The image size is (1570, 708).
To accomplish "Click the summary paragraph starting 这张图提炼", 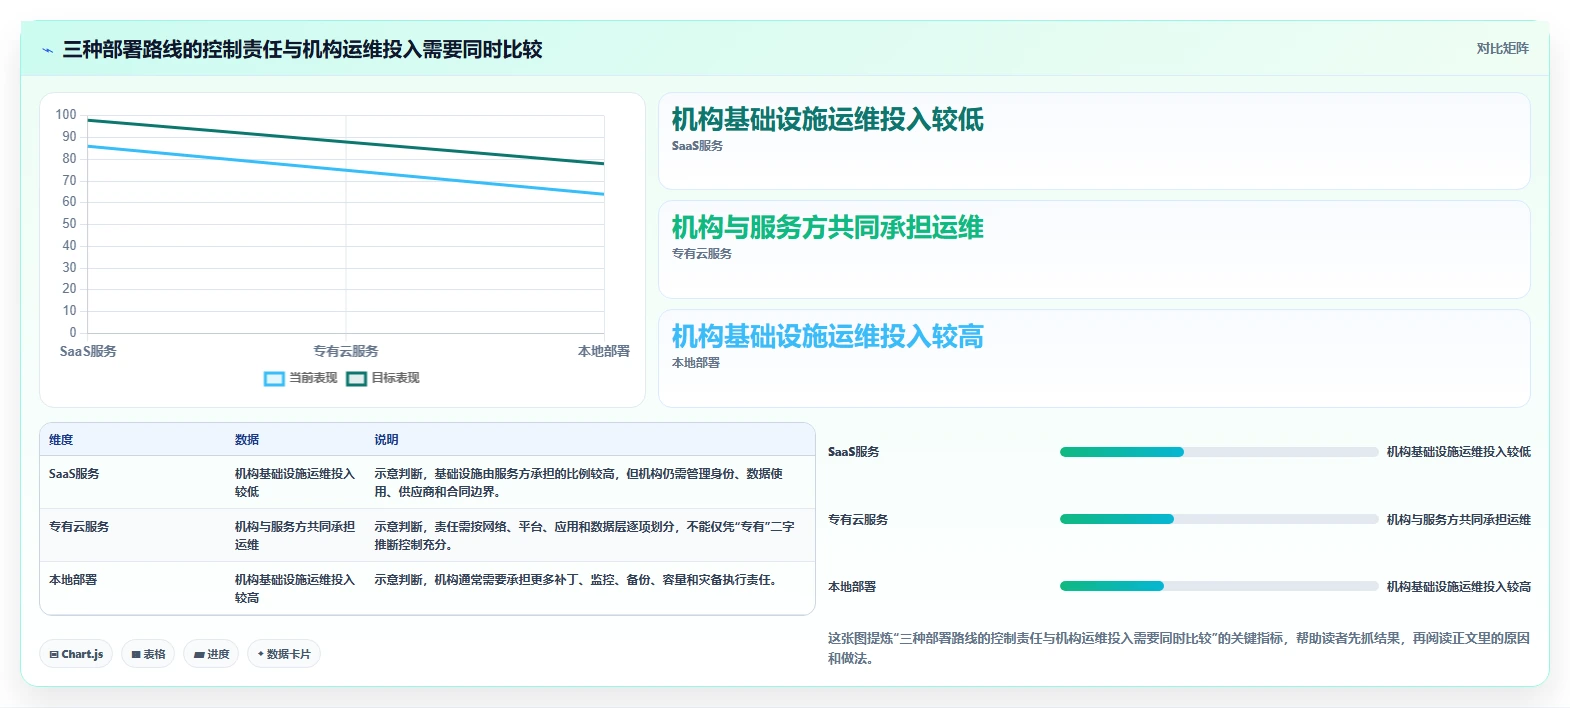I will [1178, 648].
